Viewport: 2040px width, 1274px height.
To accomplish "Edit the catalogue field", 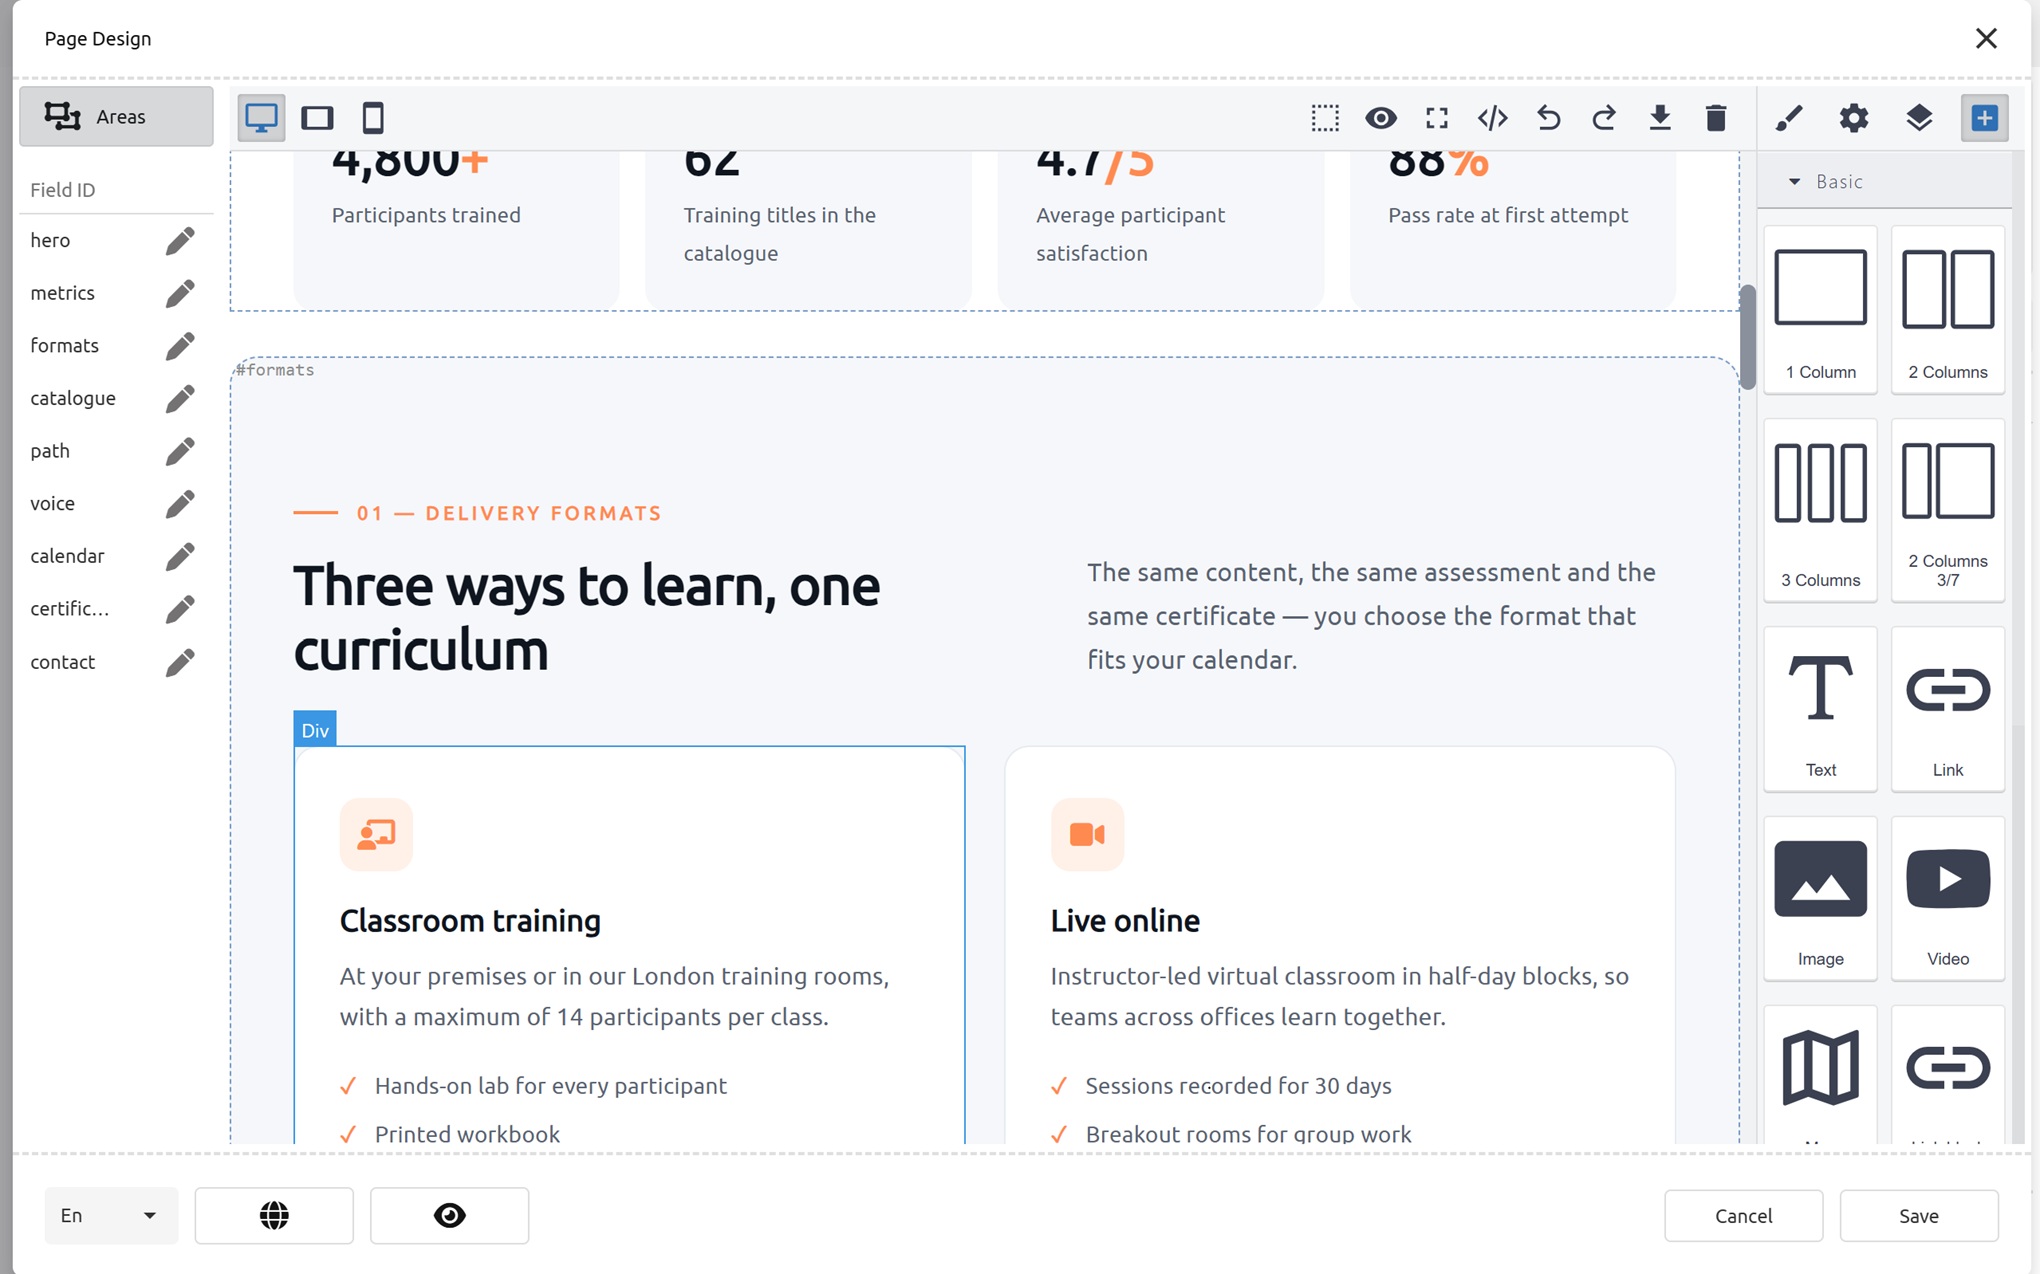I will click(180, 398).
